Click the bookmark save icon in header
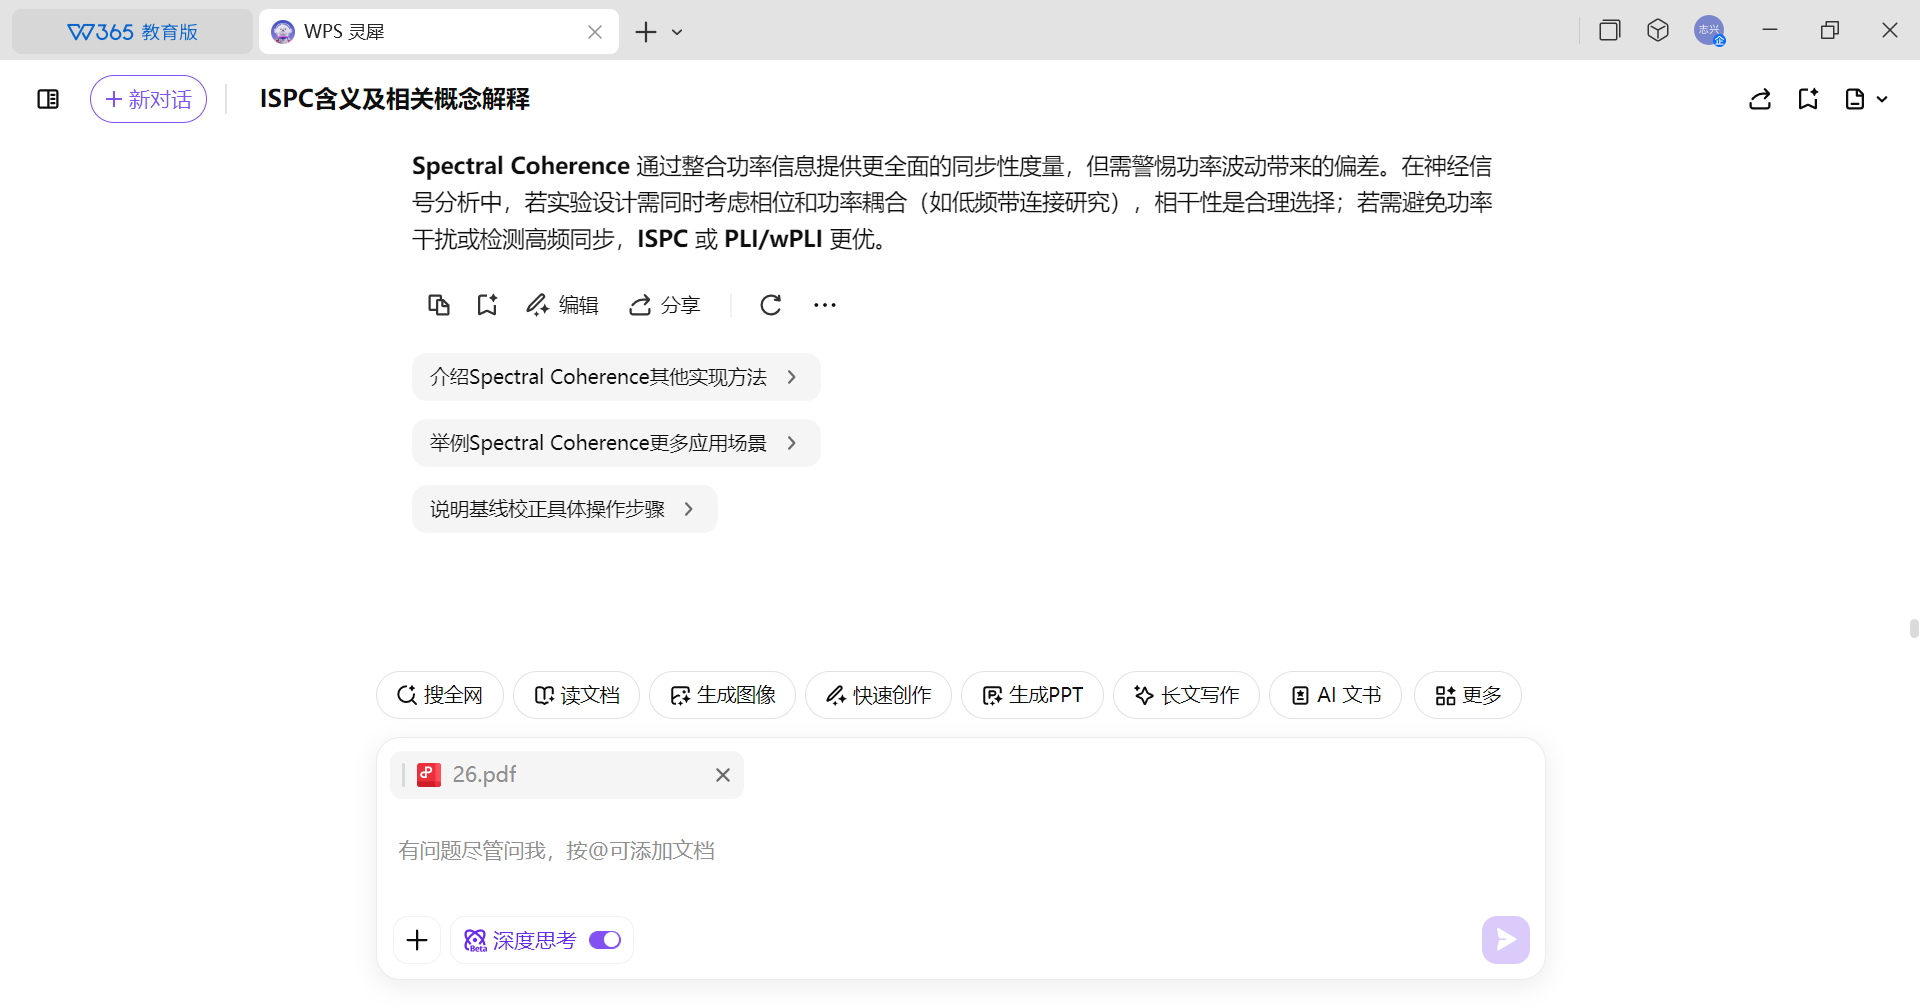This screenshot has width=1920, height=1008. pyautogui.click(x=1808, y=99)
